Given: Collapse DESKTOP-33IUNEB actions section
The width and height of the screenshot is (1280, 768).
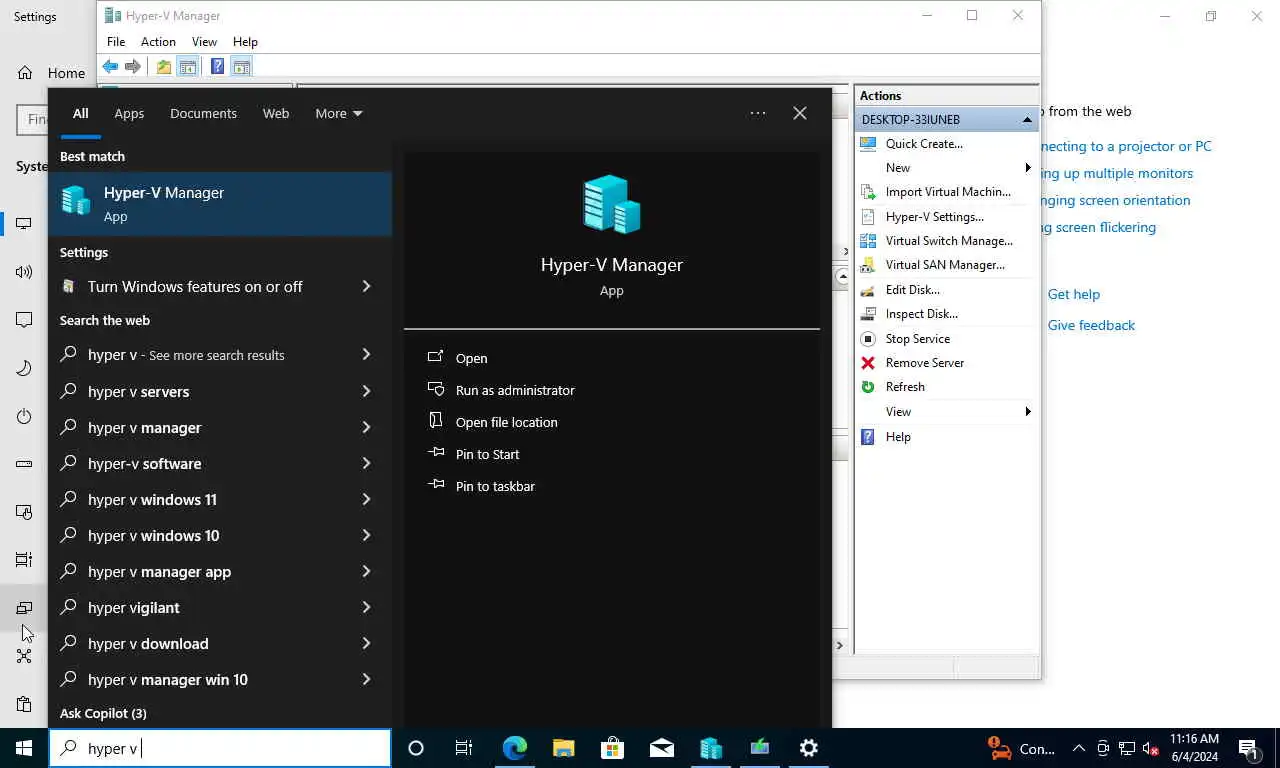Looking at the screenshot, I should pyautogui.click(x=1027, y=120).
